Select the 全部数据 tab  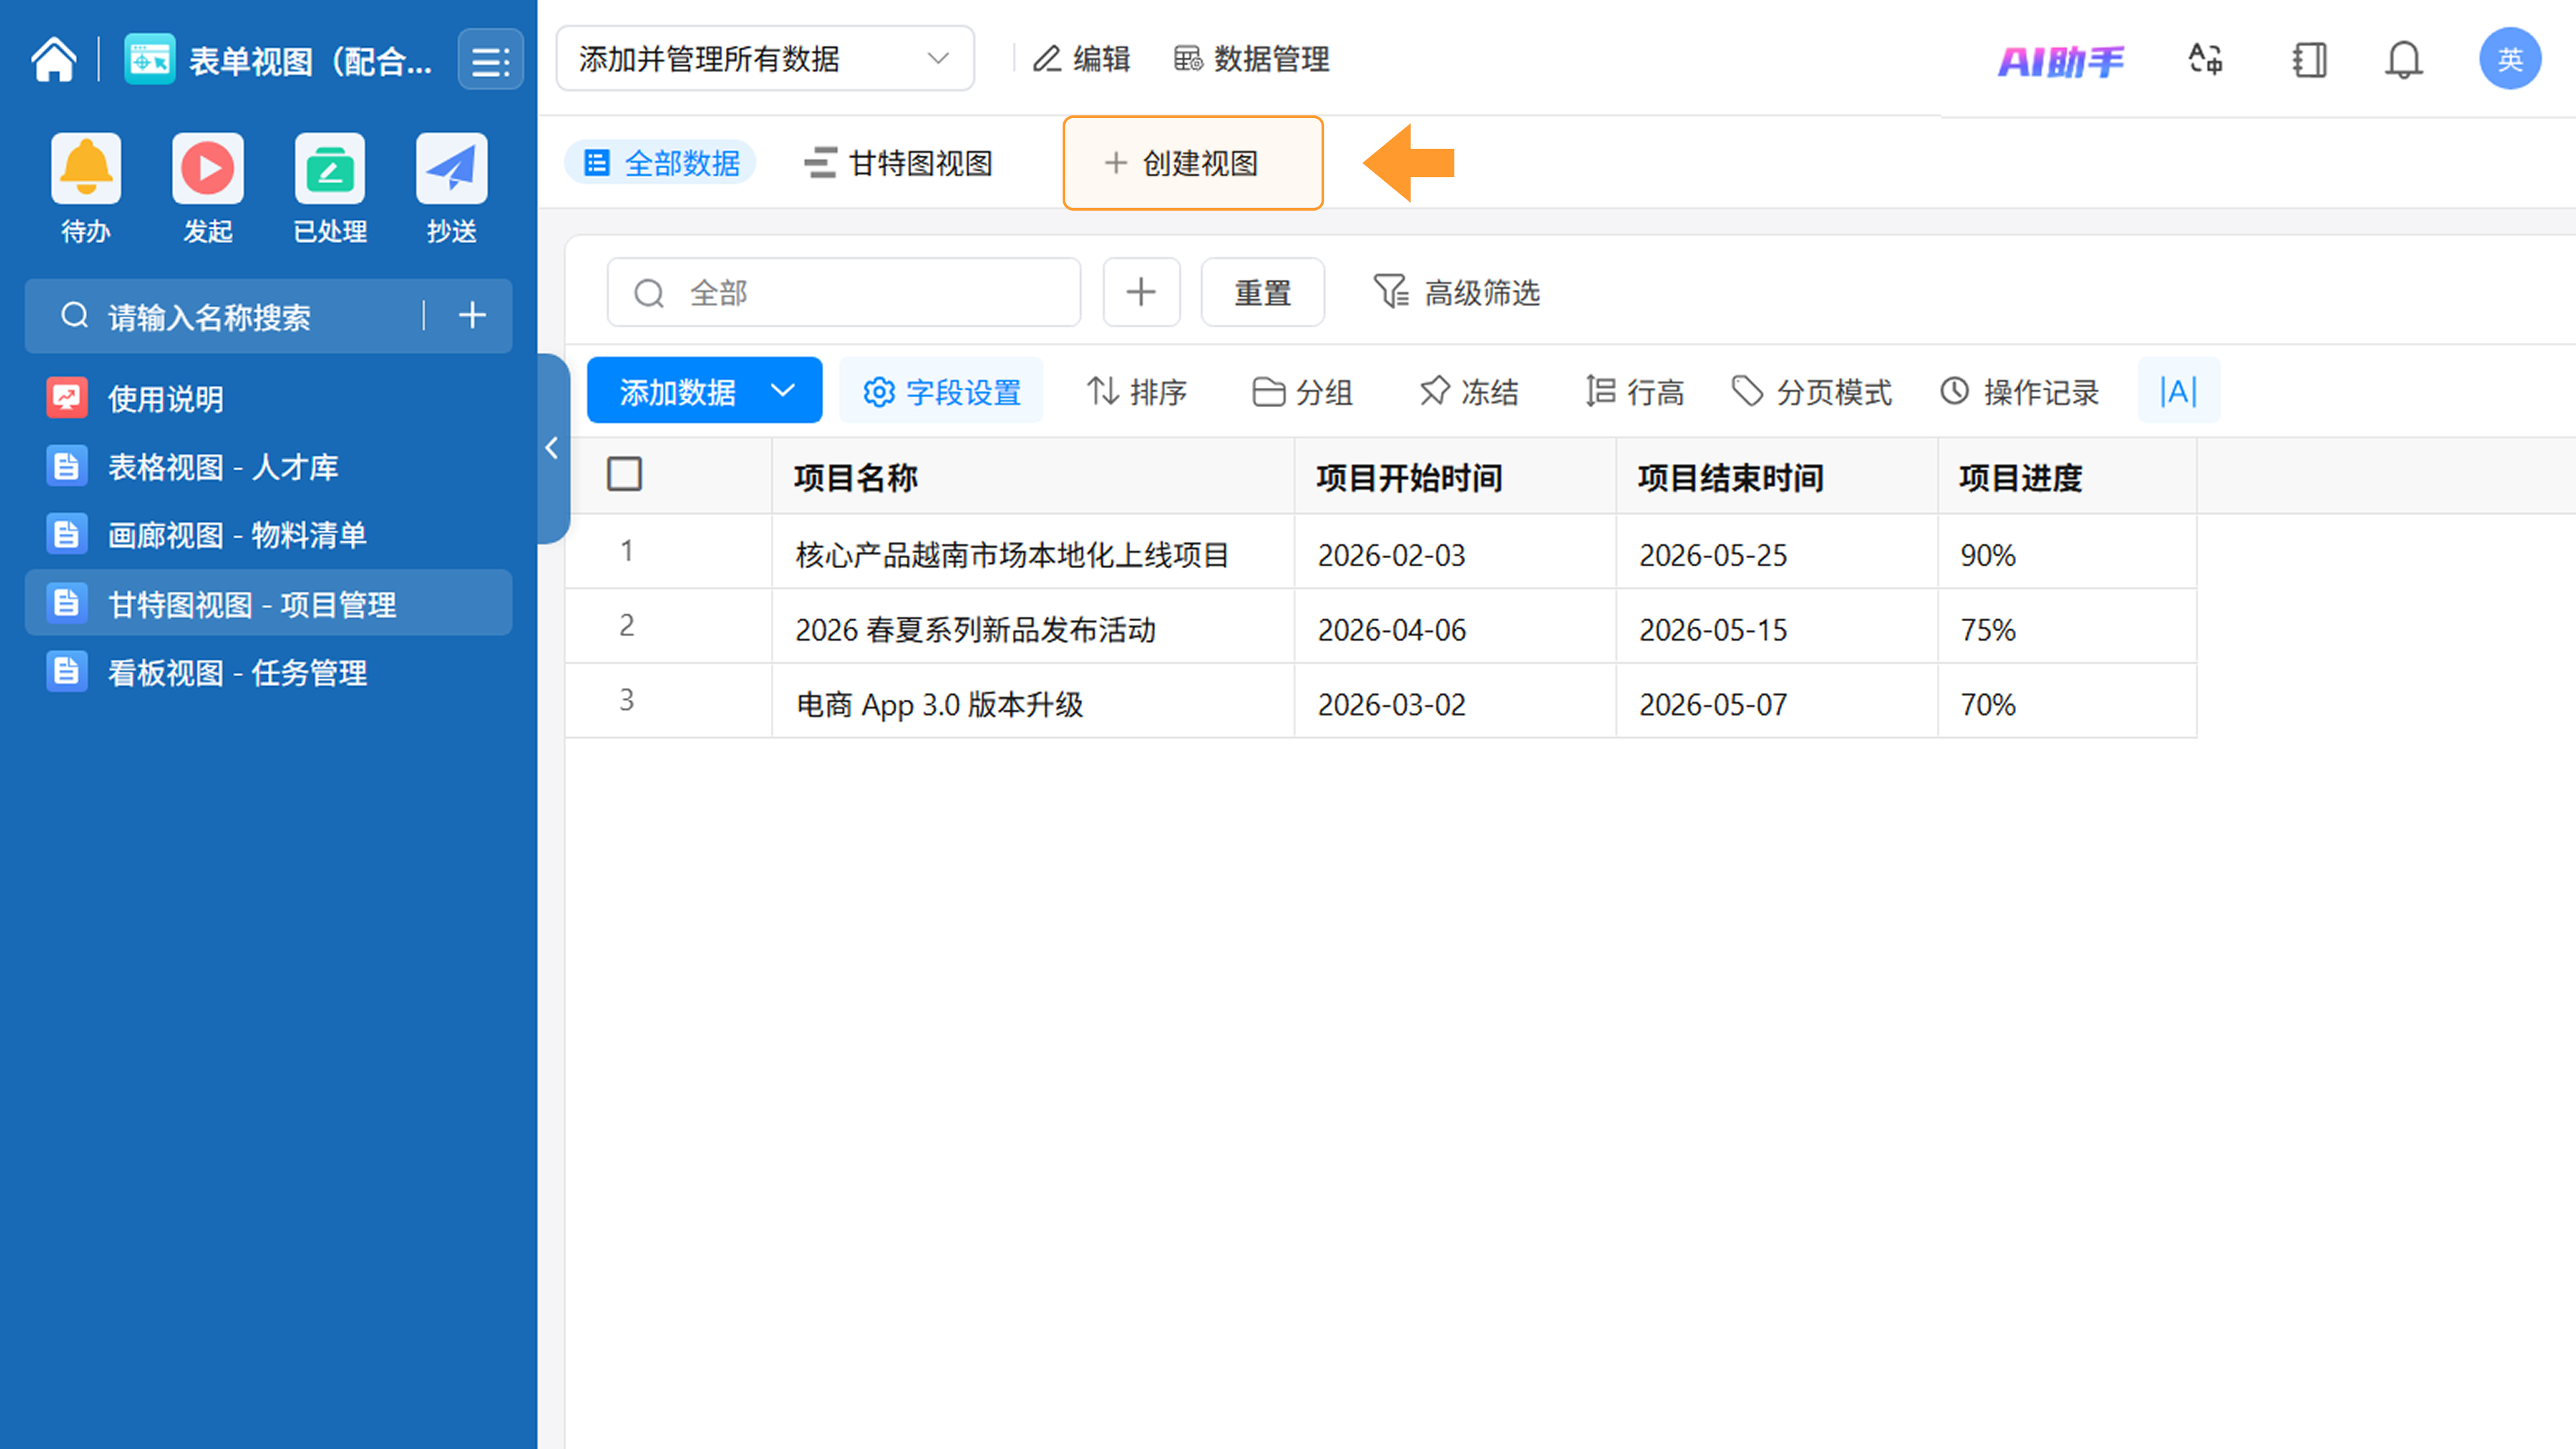661,163
